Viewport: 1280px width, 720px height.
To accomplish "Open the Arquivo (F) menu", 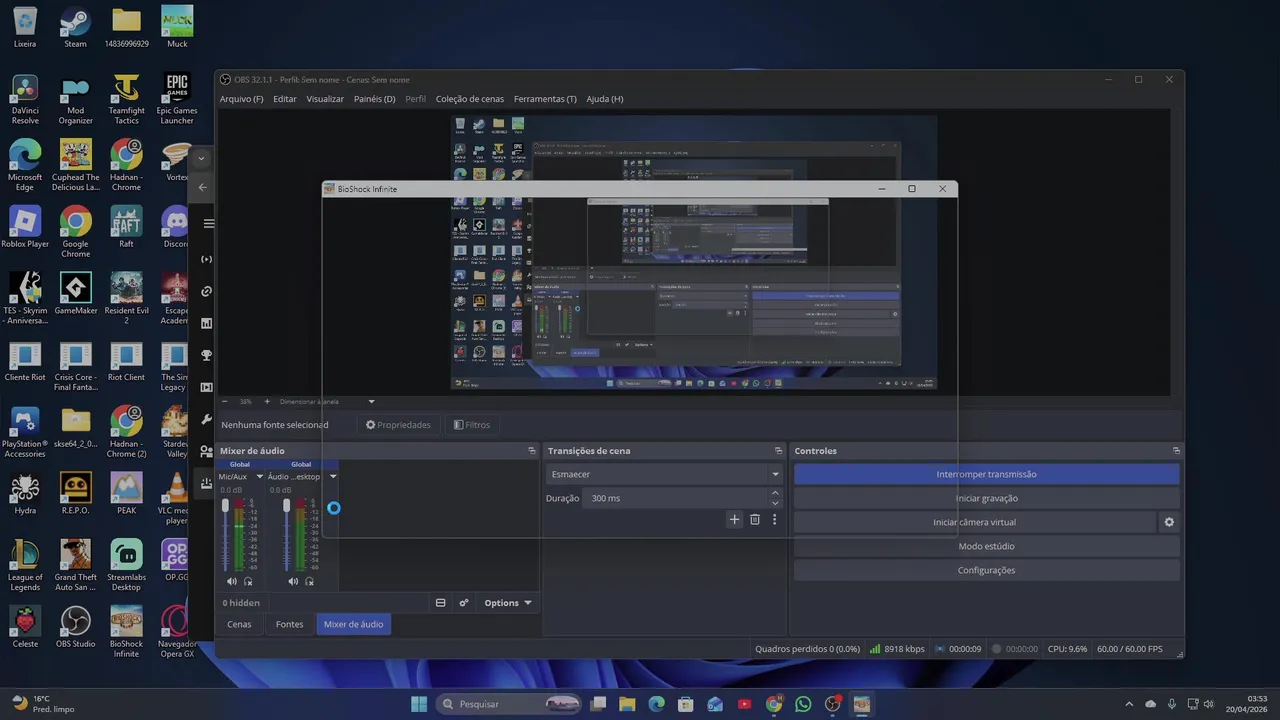I will [x=241, y=99].
